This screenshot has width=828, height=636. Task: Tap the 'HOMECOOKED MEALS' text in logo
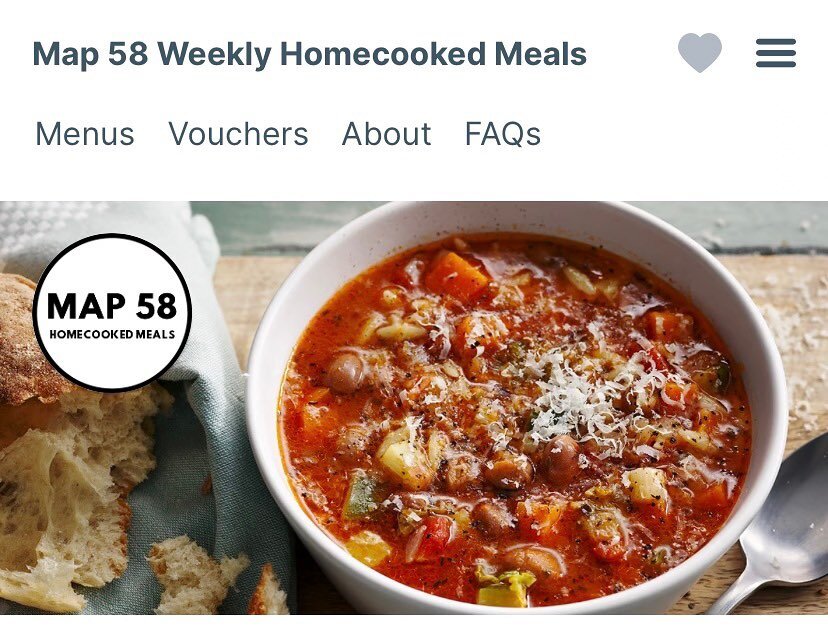point(112,334)
